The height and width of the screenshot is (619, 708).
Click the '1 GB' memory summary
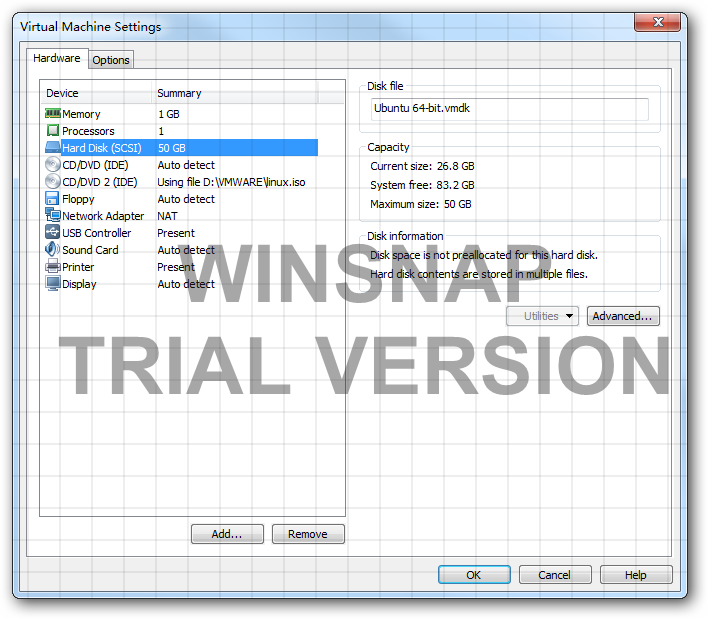click(x=169, y=114)
